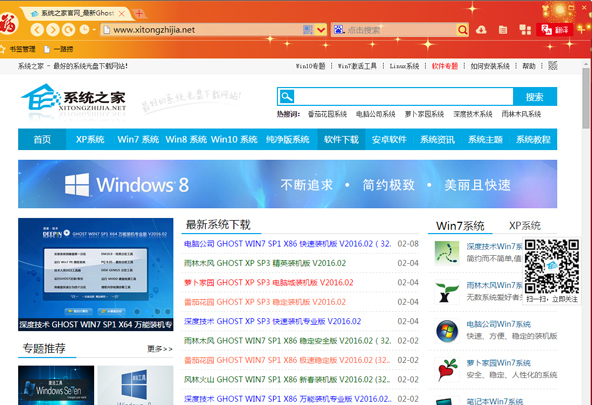Screen dimensions: 592x405
Task: Click the Windows 8 banner
Action: (287, 184)
